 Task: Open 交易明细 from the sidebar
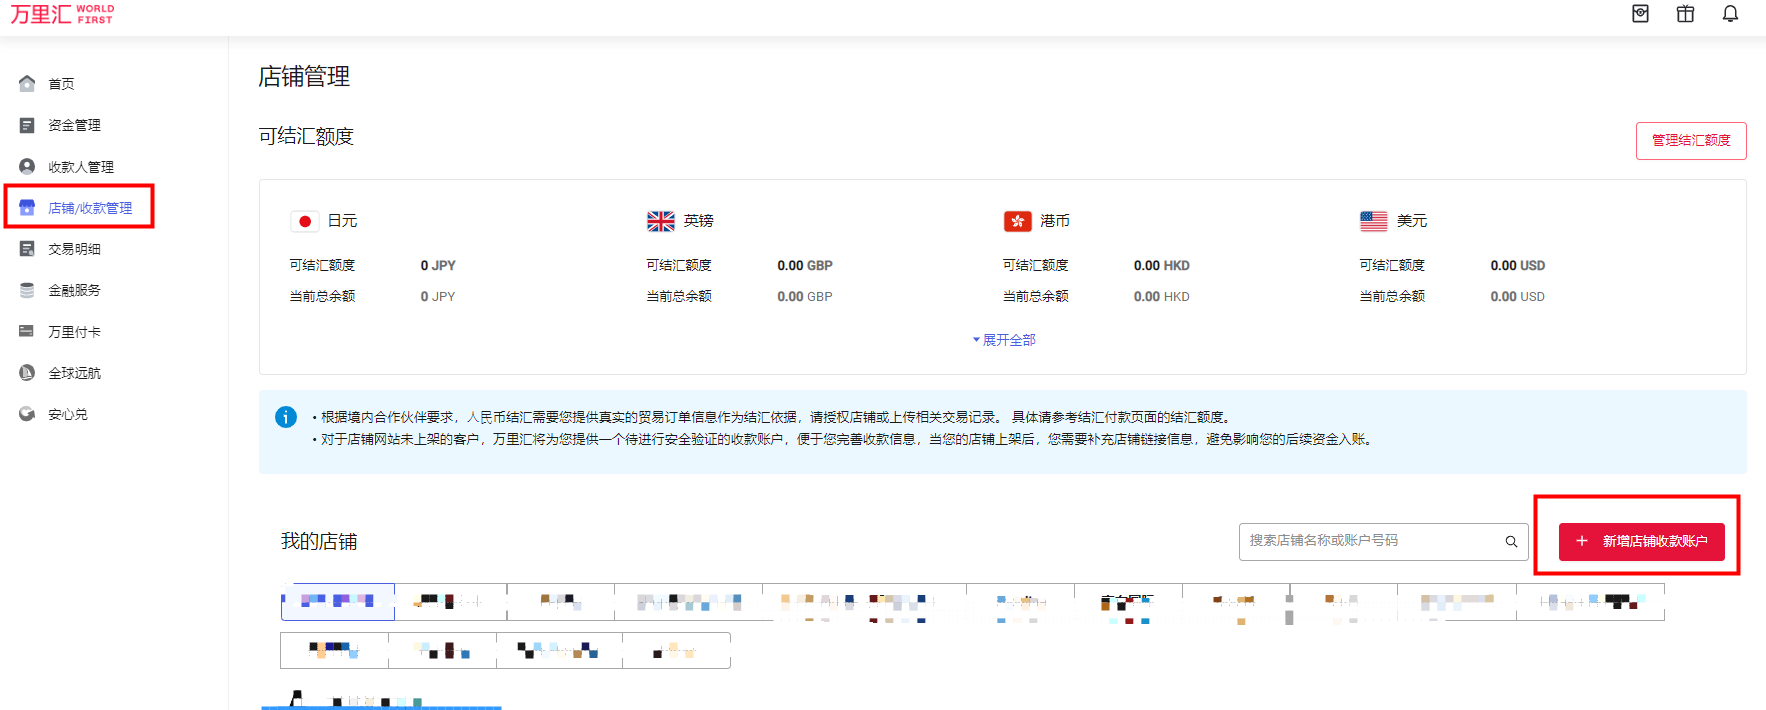74,249
